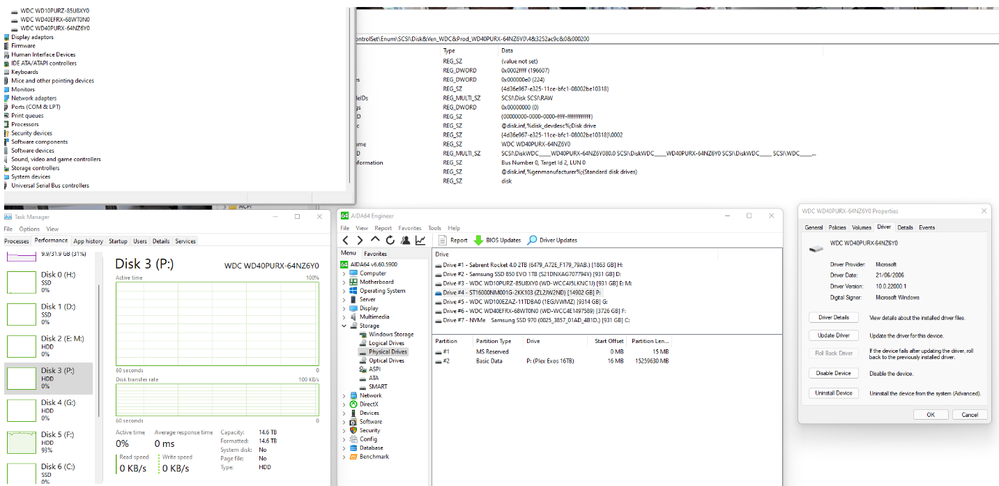
Task: Click the Motherboard icon in AIDA64 tree
Action: click(x=354, y=282)
